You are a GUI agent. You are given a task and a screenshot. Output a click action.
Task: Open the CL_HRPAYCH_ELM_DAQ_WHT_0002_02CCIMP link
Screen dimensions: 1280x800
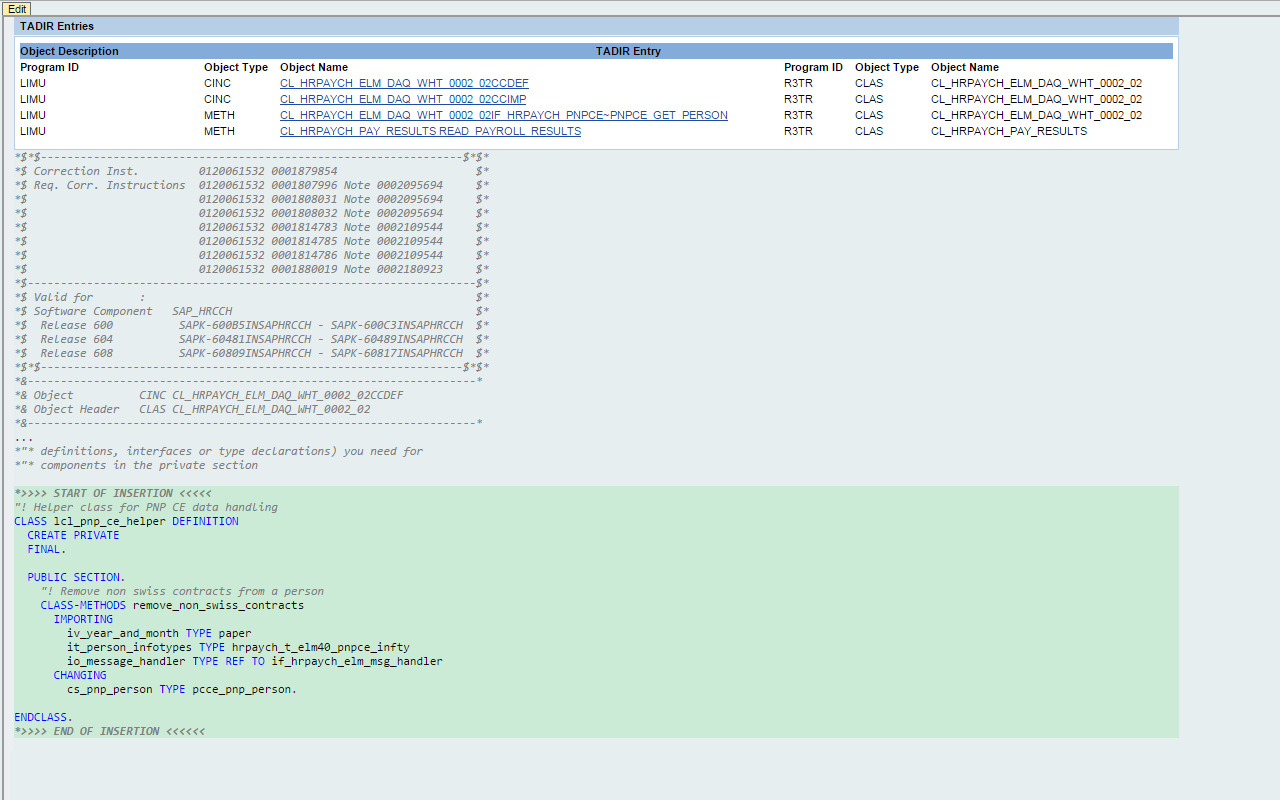(403, 99)
